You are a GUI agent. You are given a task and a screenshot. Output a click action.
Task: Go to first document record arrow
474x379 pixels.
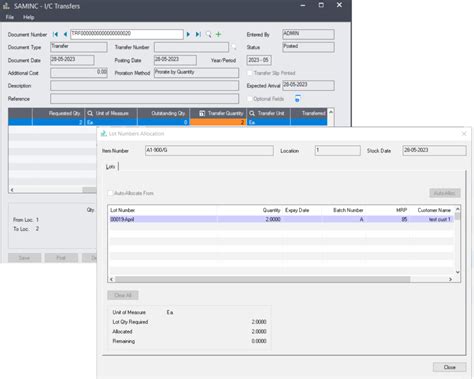click(55, 34)
